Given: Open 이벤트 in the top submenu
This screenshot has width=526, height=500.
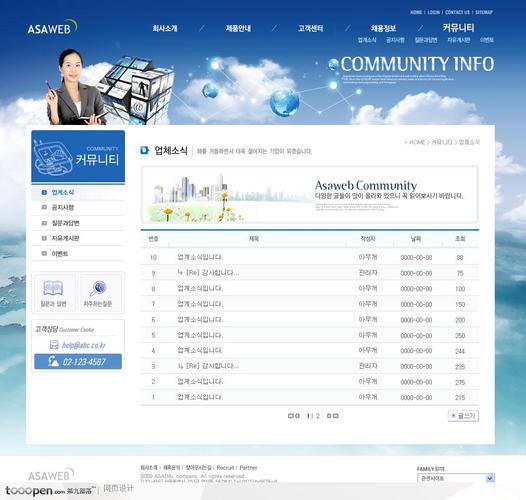Looking at the screenshot, I should click(x=487, y=40).
